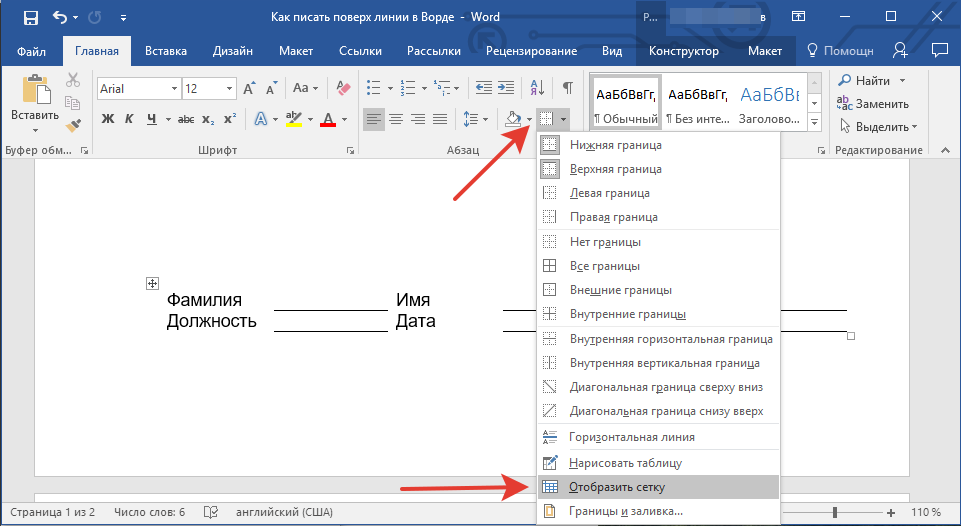Screen dimensions: 961x526
Task: Select Отобразить сетку from borders menu
Action: click(617, 487)
